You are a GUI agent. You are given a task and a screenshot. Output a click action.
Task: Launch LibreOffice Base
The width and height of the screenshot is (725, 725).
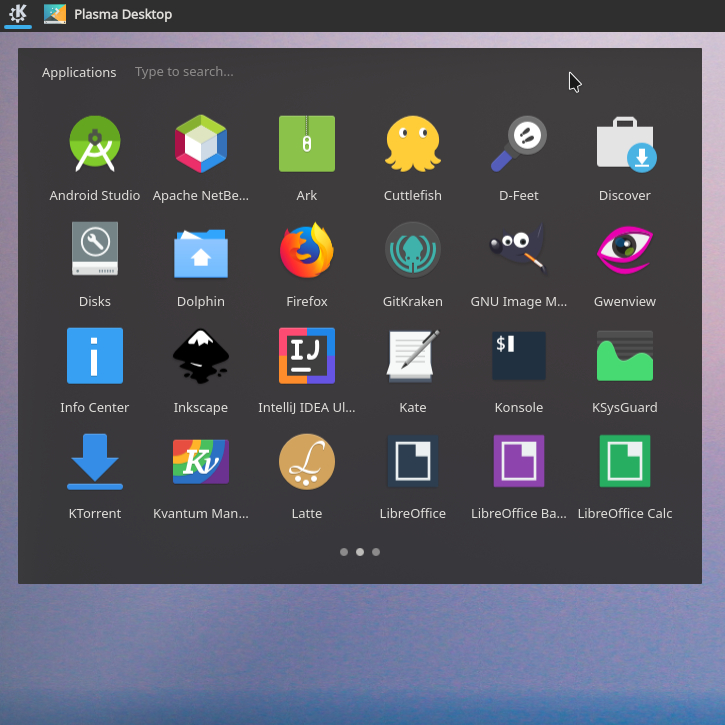518,461
